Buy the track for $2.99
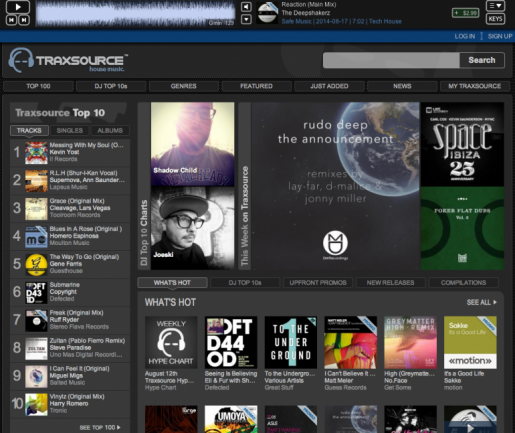 466,13
